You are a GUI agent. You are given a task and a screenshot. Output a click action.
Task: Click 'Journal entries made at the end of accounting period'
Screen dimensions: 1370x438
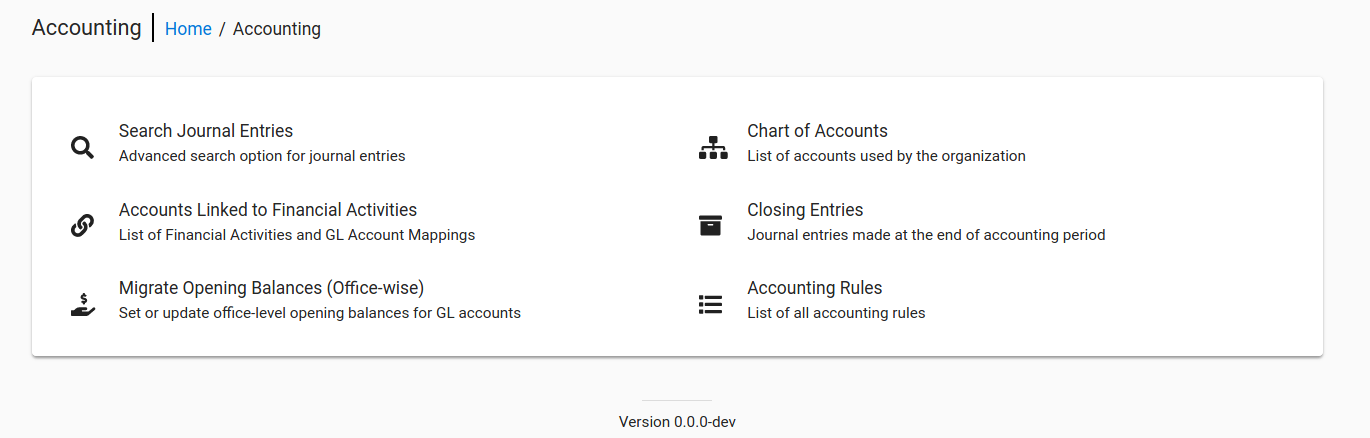click(x=926, y=235)
